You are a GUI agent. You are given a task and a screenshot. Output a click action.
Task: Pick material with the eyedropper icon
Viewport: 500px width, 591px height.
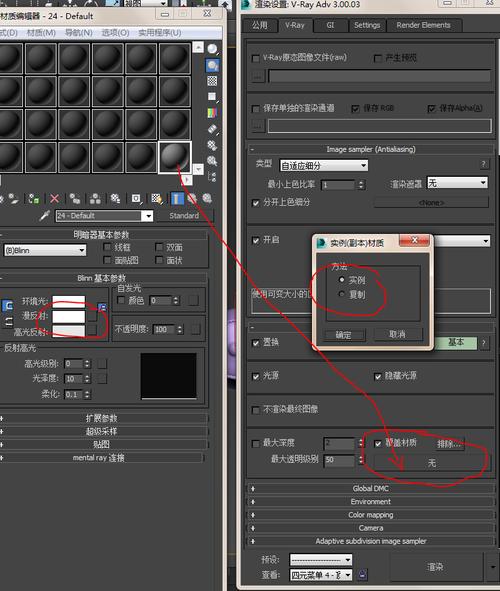(x=45, y=216)
